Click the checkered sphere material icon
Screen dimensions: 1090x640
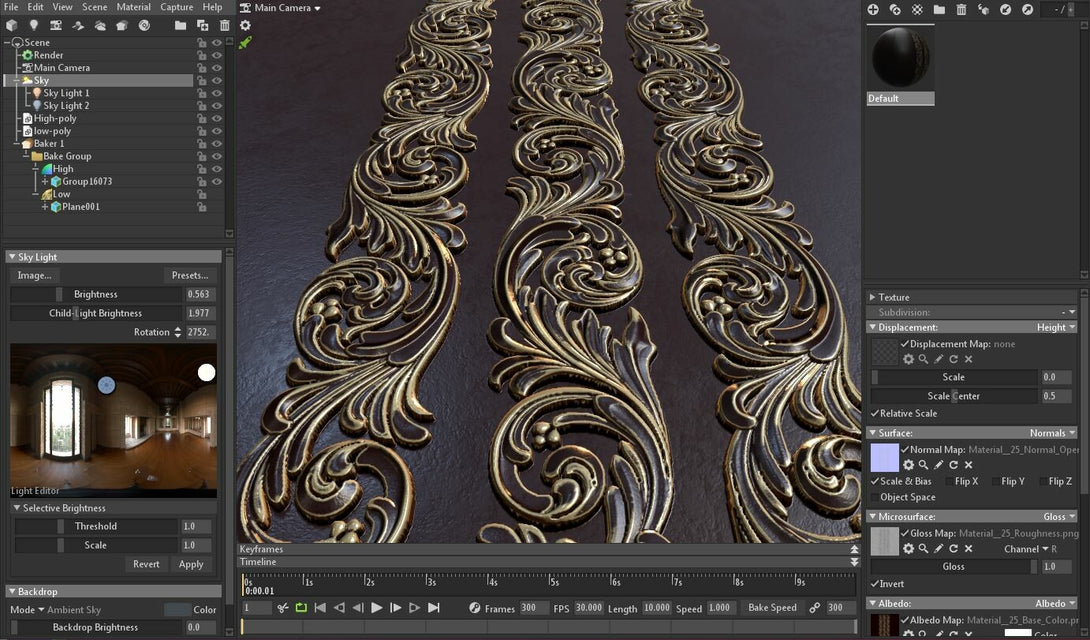click(x=918, y=10)
